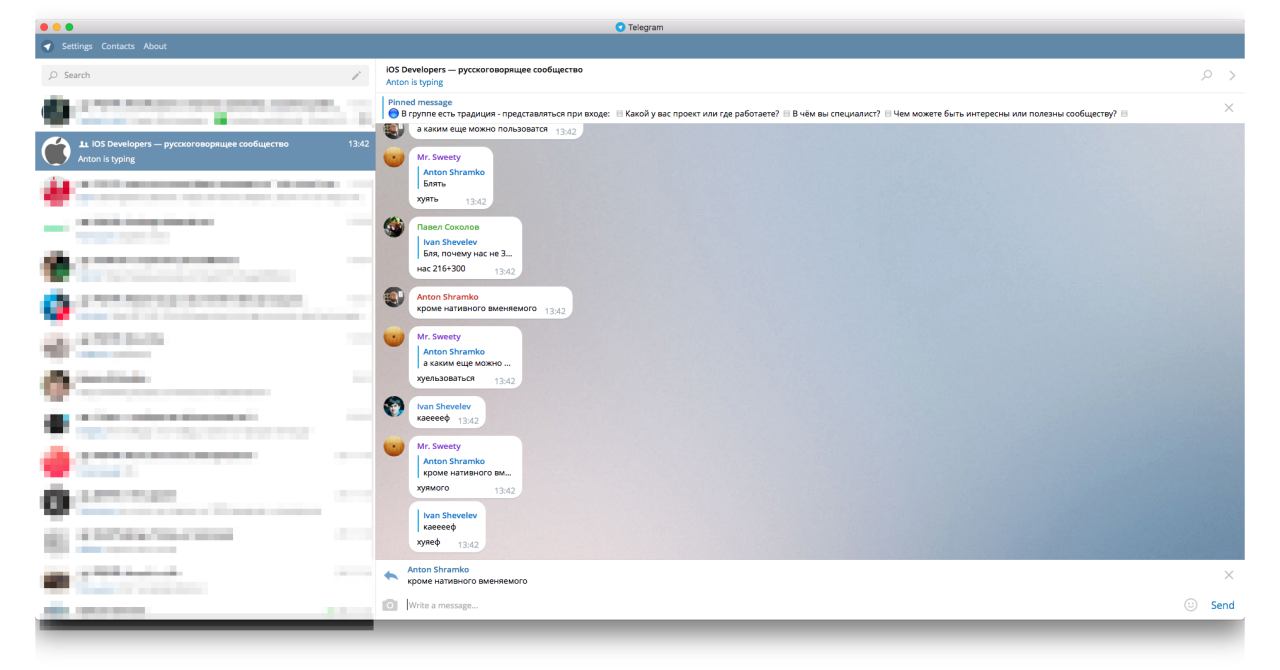The height and width of the screenshot is (670, 1280).
Task: Click Ivan Shevelev's avatar beside 'каеееф'
Action: pos(394,406)
